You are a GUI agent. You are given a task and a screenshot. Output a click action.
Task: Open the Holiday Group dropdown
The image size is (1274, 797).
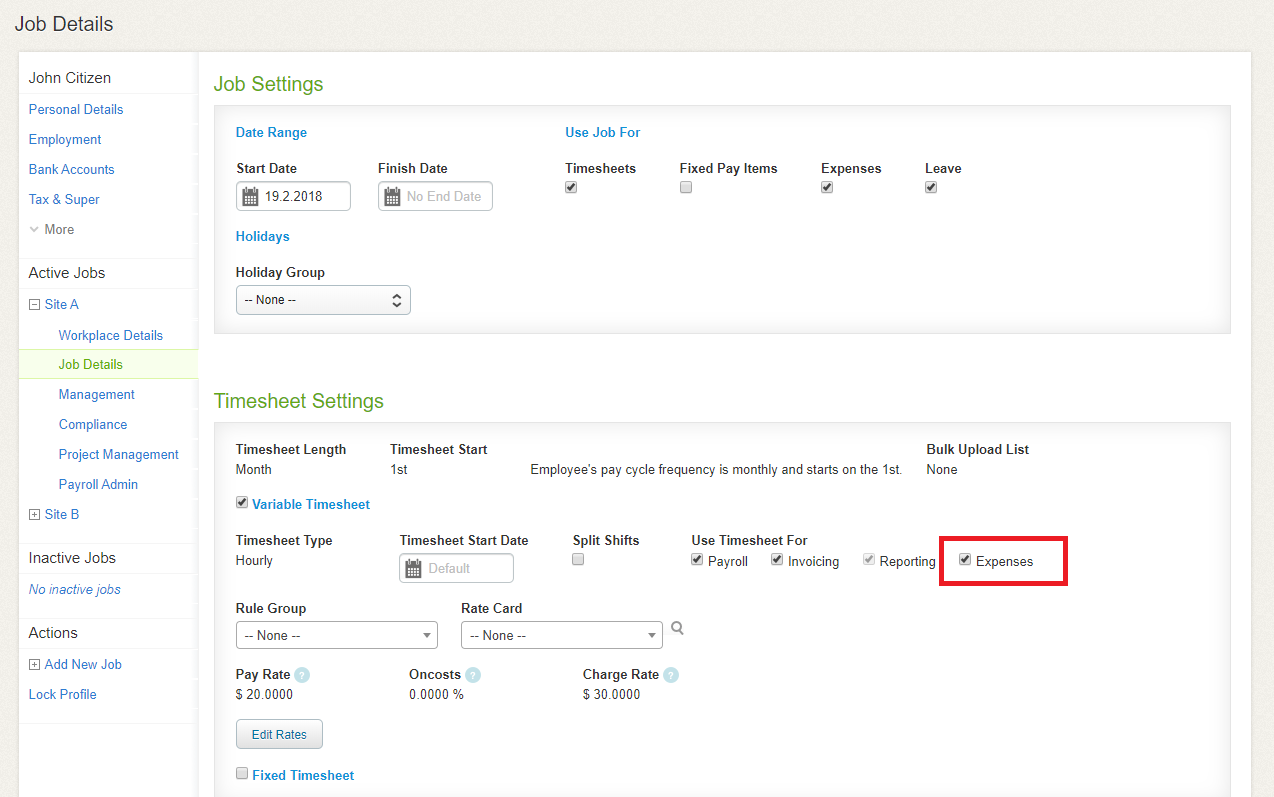(323, 300)
